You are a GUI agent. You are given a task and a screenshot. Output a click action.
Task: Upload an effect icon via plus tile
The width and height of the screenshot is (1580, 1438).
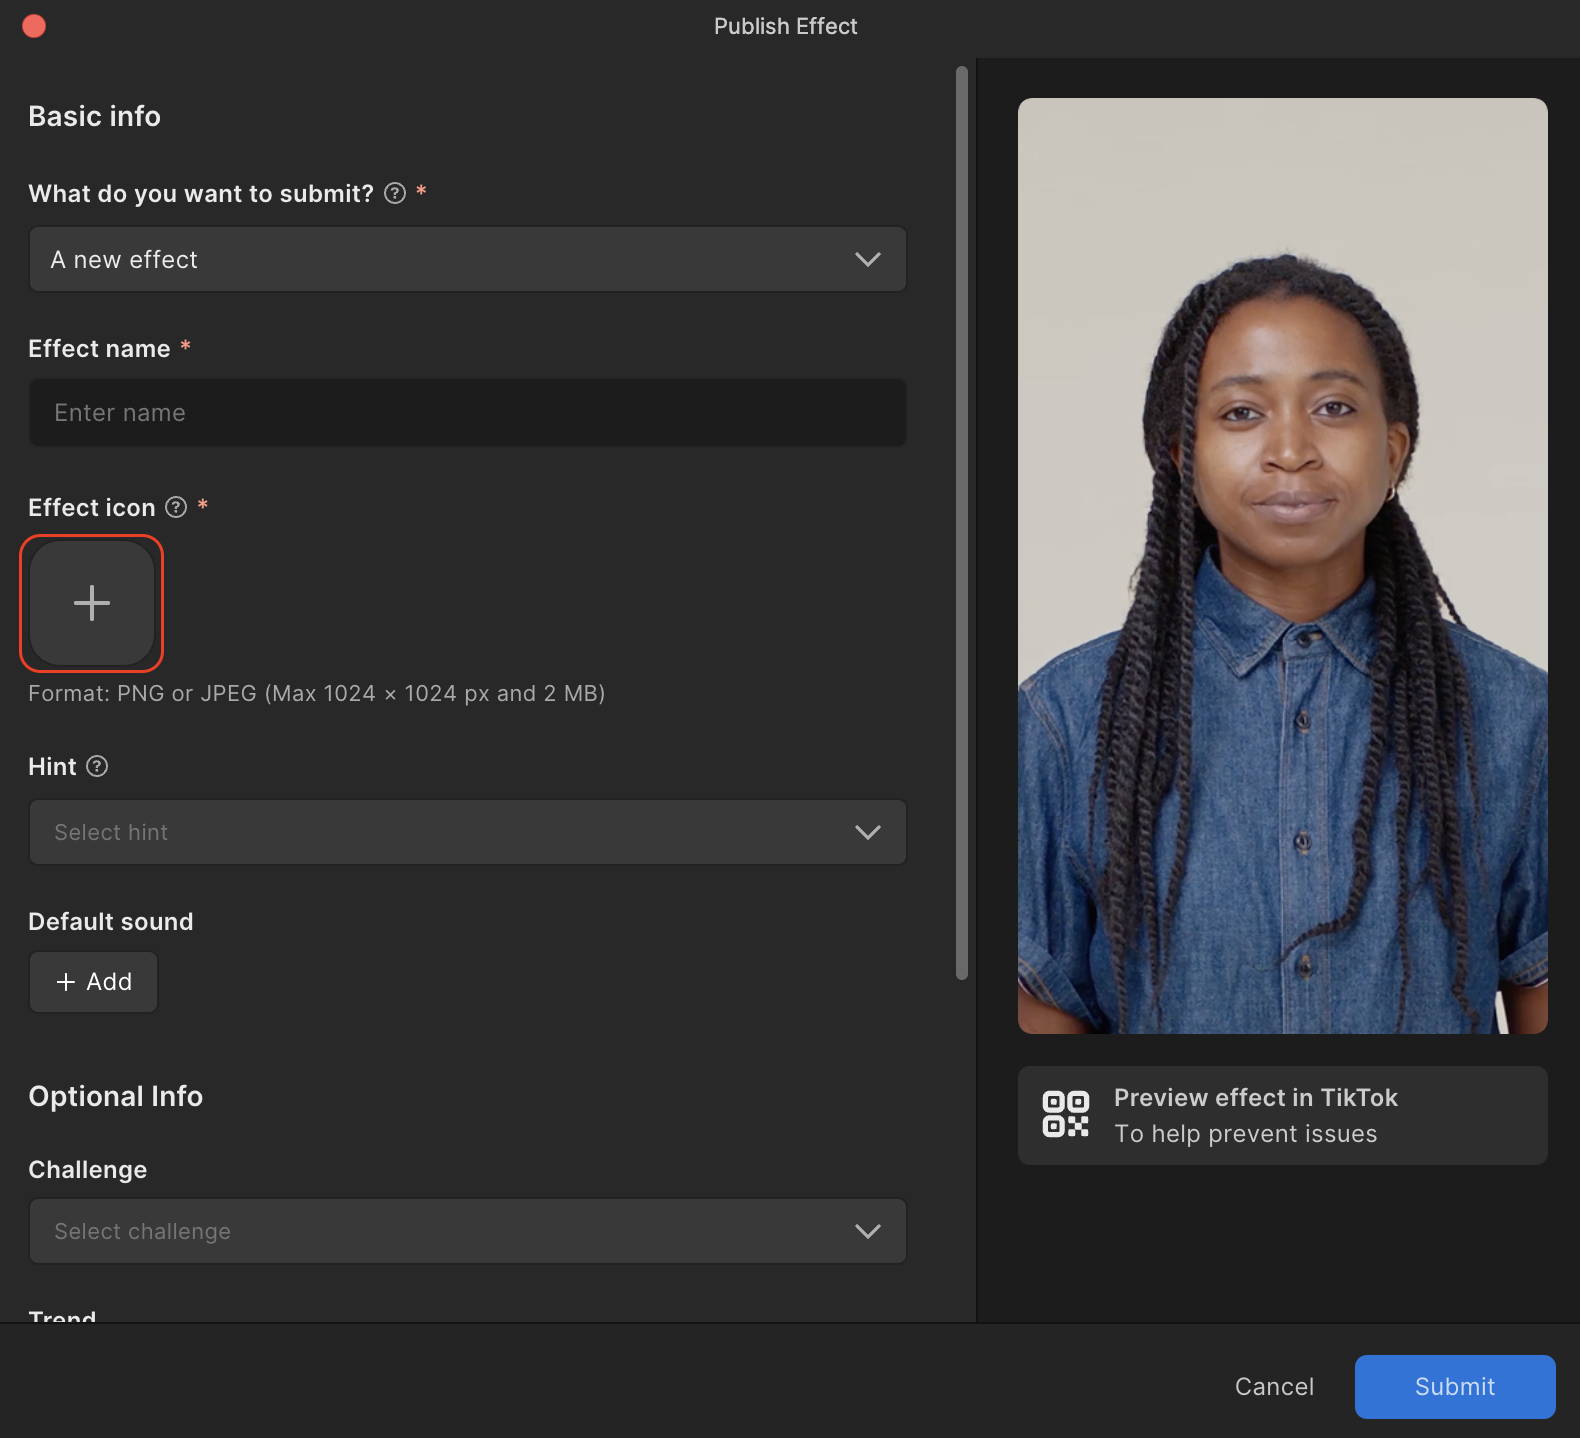point(92,603)
